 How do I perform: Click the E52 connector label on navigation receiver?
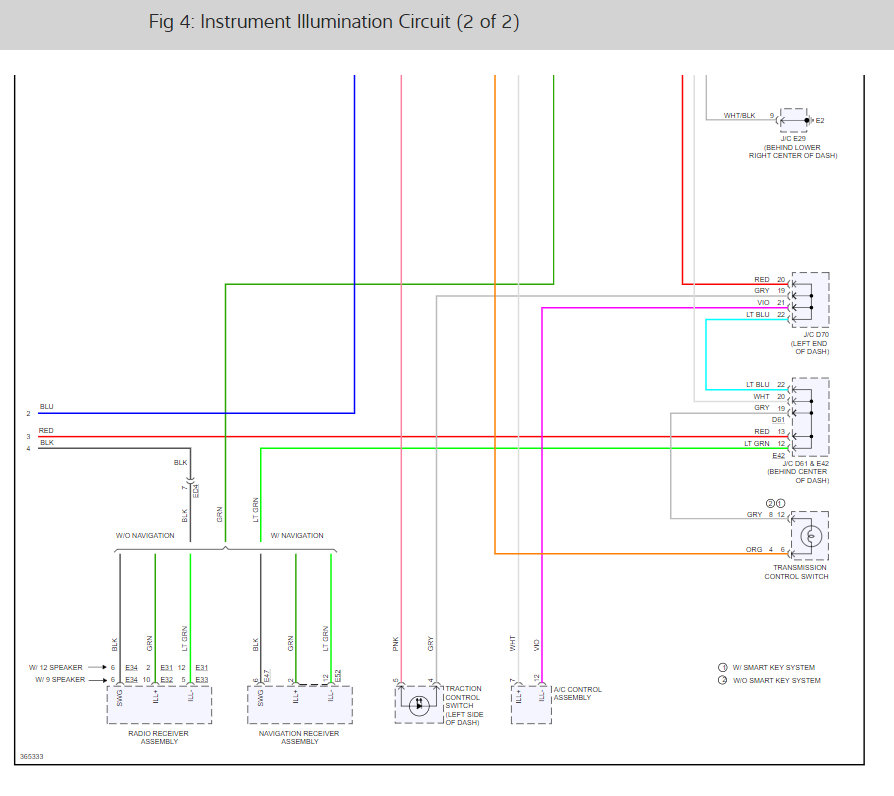click(x=338, y=676)
